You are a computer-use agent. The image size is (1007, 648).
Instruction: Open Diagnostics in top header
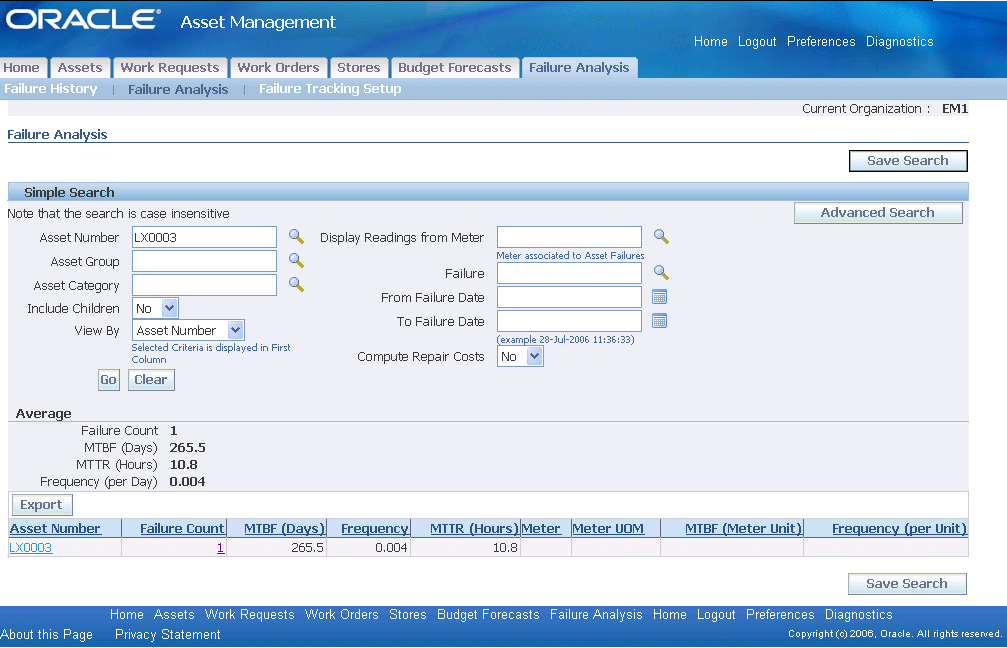tap(900, 42)
